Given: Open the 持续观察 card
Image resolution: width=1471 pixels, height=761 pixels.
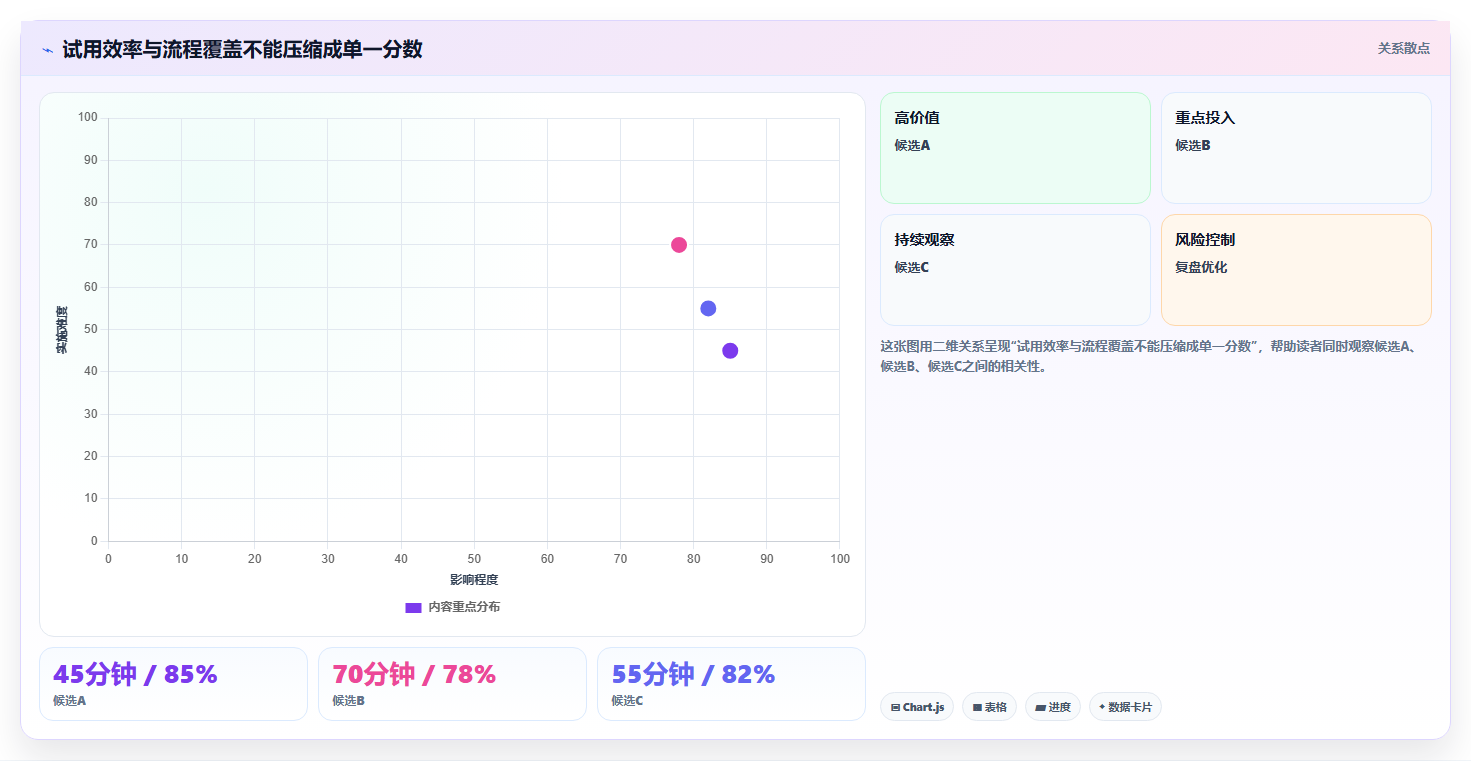Looking at the screenshot, I should tap(1015, 270).
